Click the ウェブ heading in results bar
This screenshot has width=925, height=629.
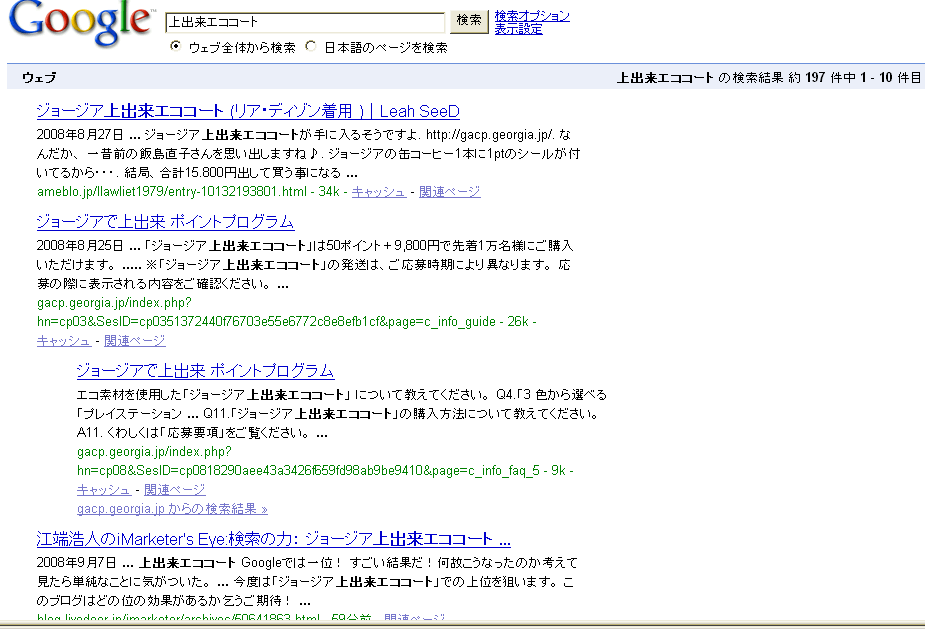(39, 78)
